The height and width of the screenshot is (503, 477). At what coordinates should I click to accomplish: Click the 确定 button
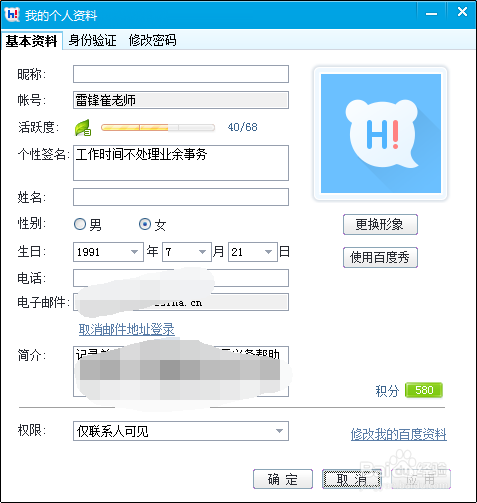(x=283, y=479)
